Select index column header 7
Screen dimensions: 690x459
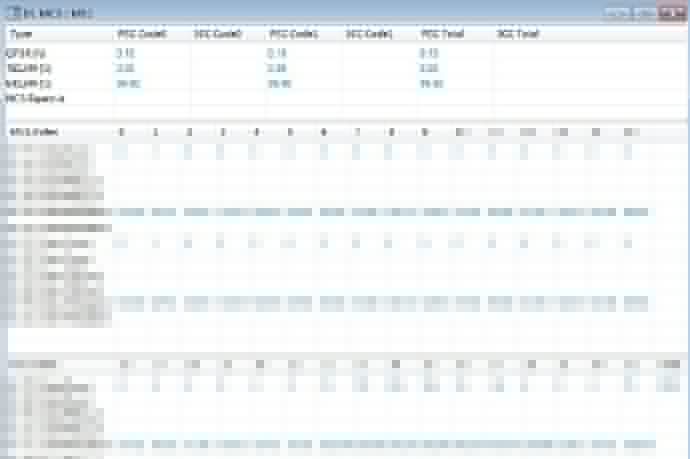[357, 132]
